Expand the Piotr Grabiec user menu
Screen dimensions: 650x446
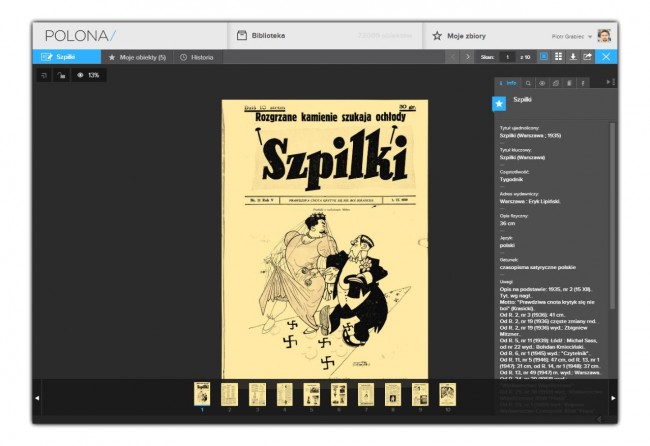(x=572, y=36)
